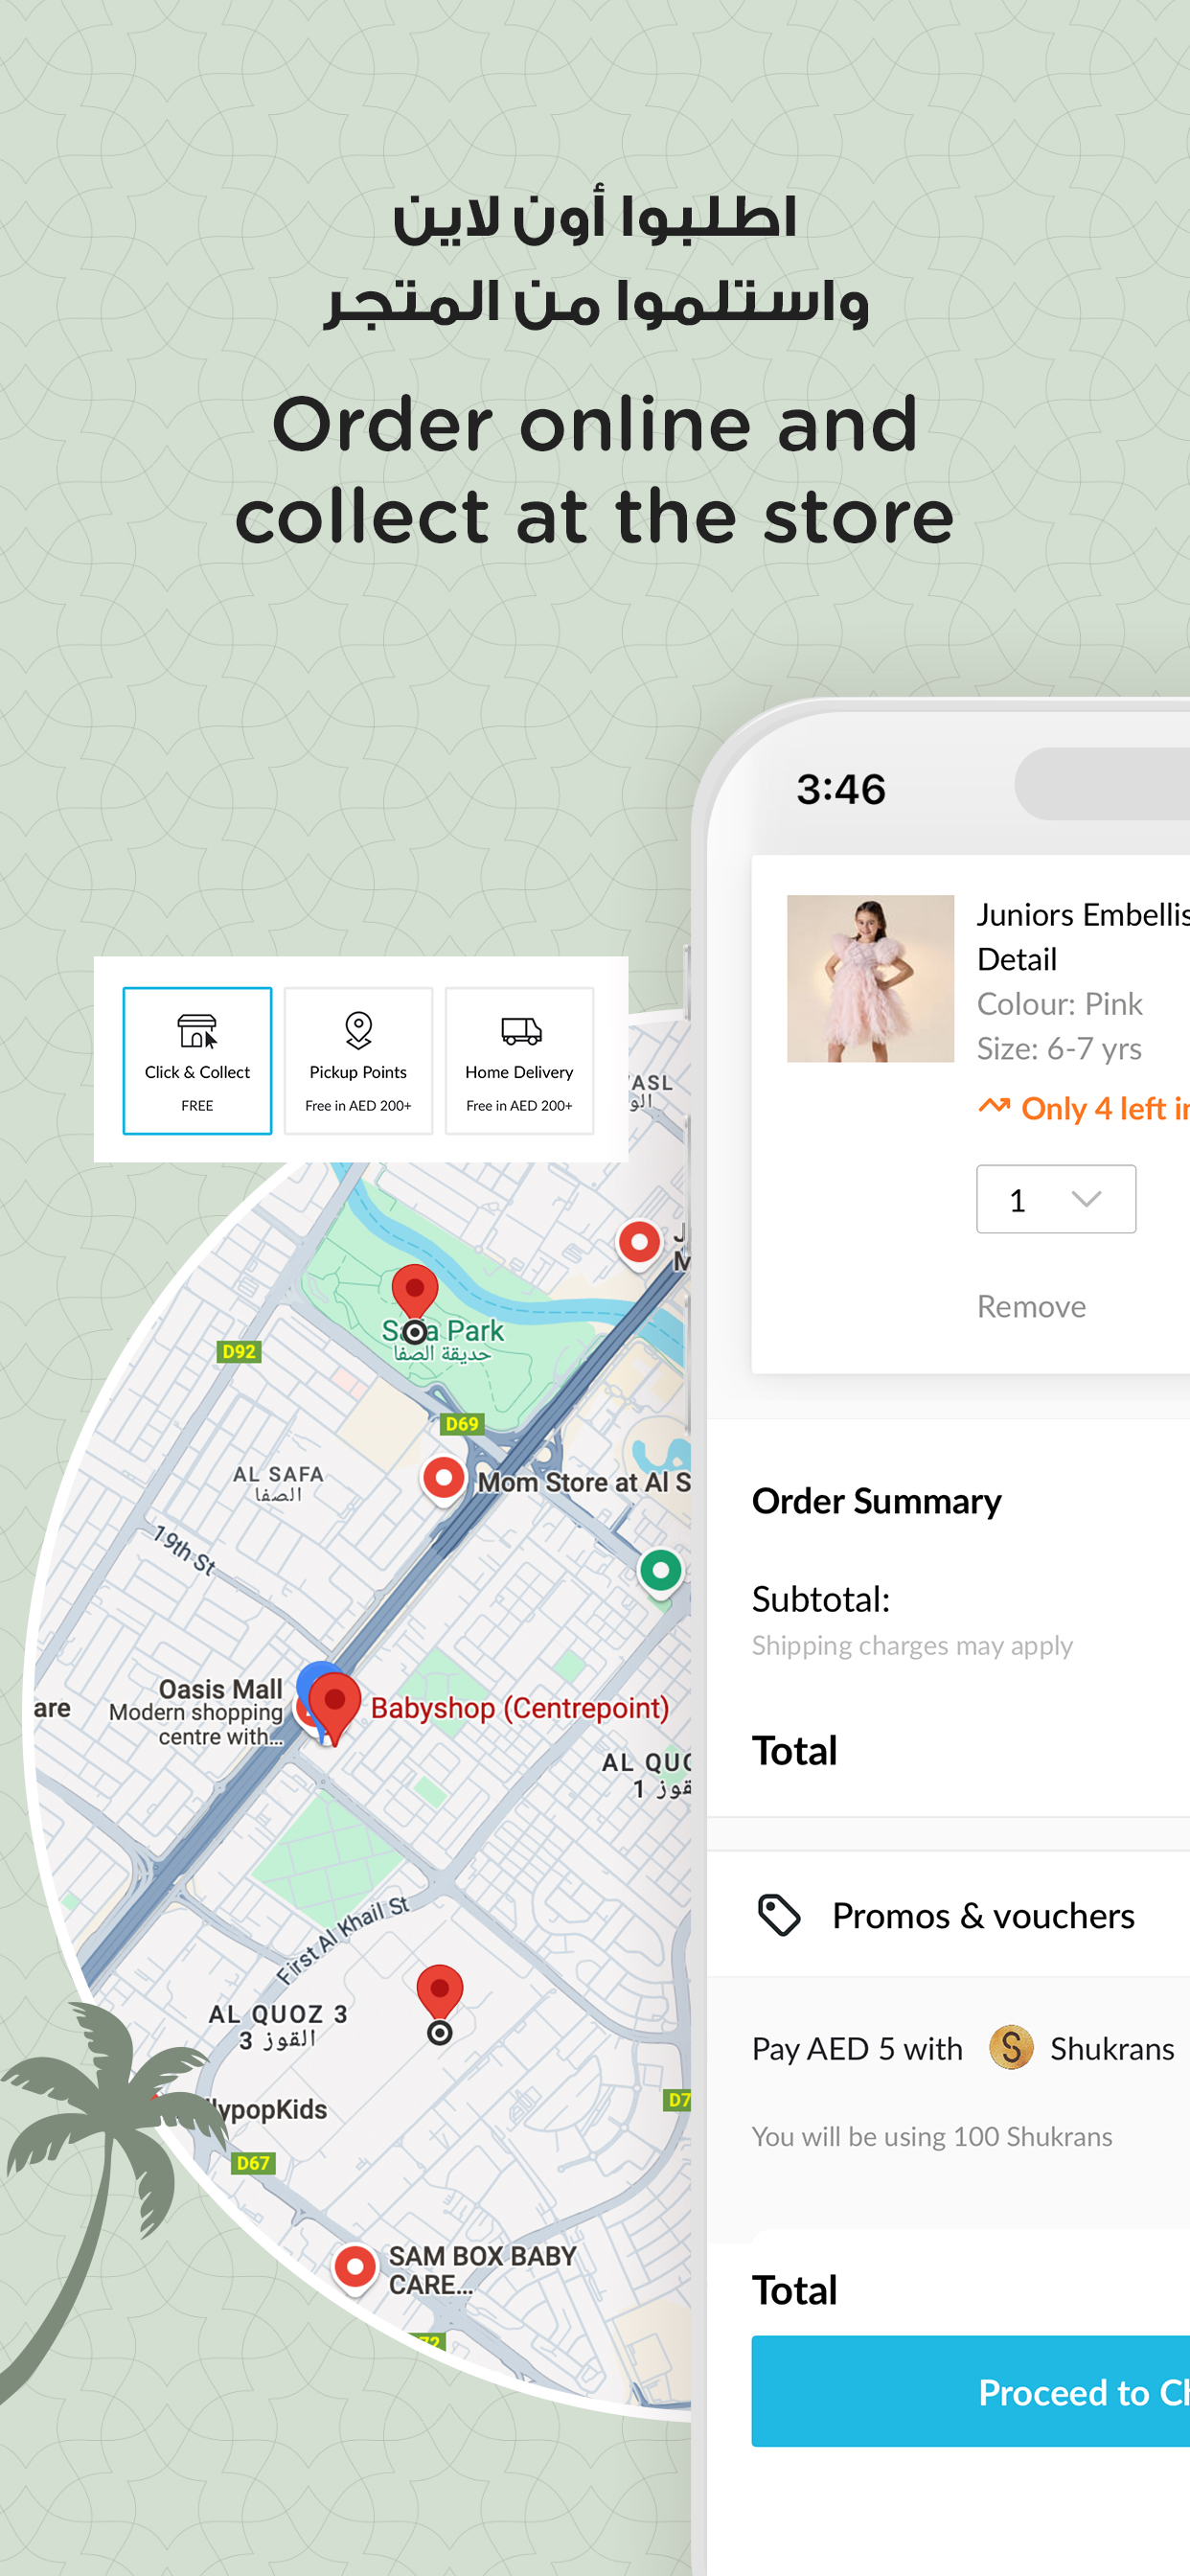
Task: Click the location pin icon in Pickup Points
Action: click(358, 1030)
